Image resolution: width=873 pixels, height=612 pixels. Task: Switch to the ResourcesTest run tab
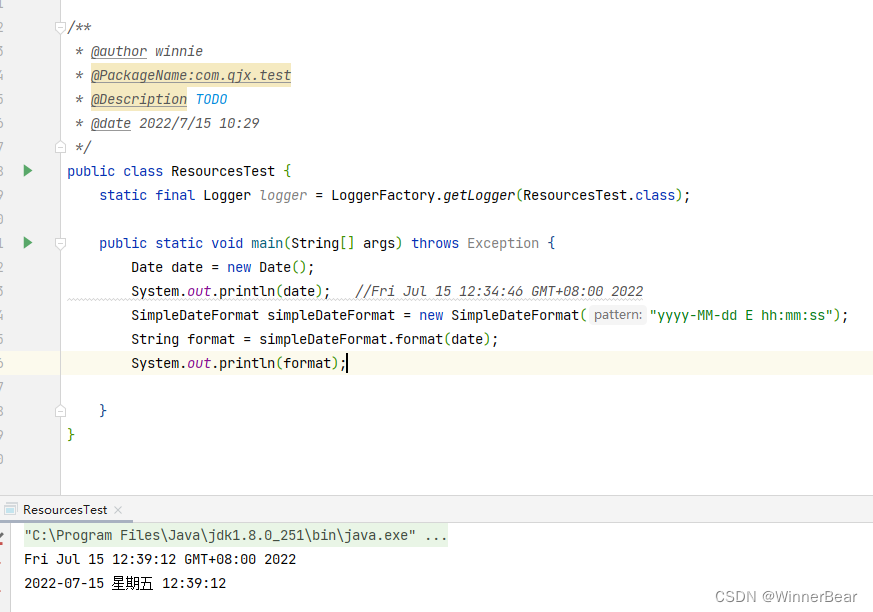point(65,510)
